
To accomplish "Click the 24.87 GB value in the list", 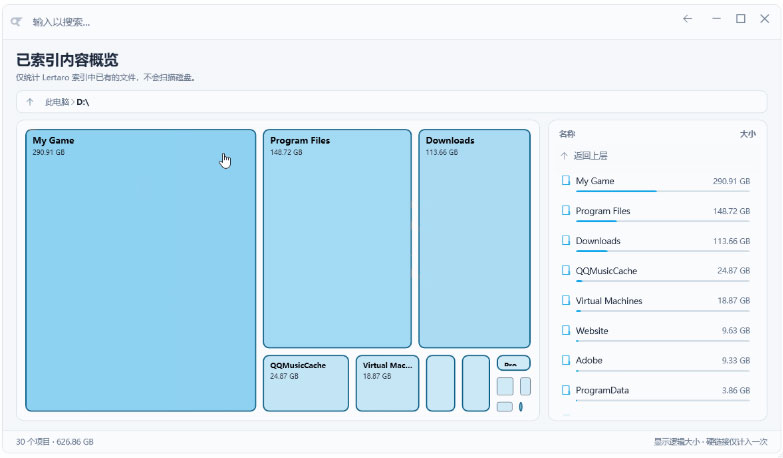I will click(x=734, y=270).
